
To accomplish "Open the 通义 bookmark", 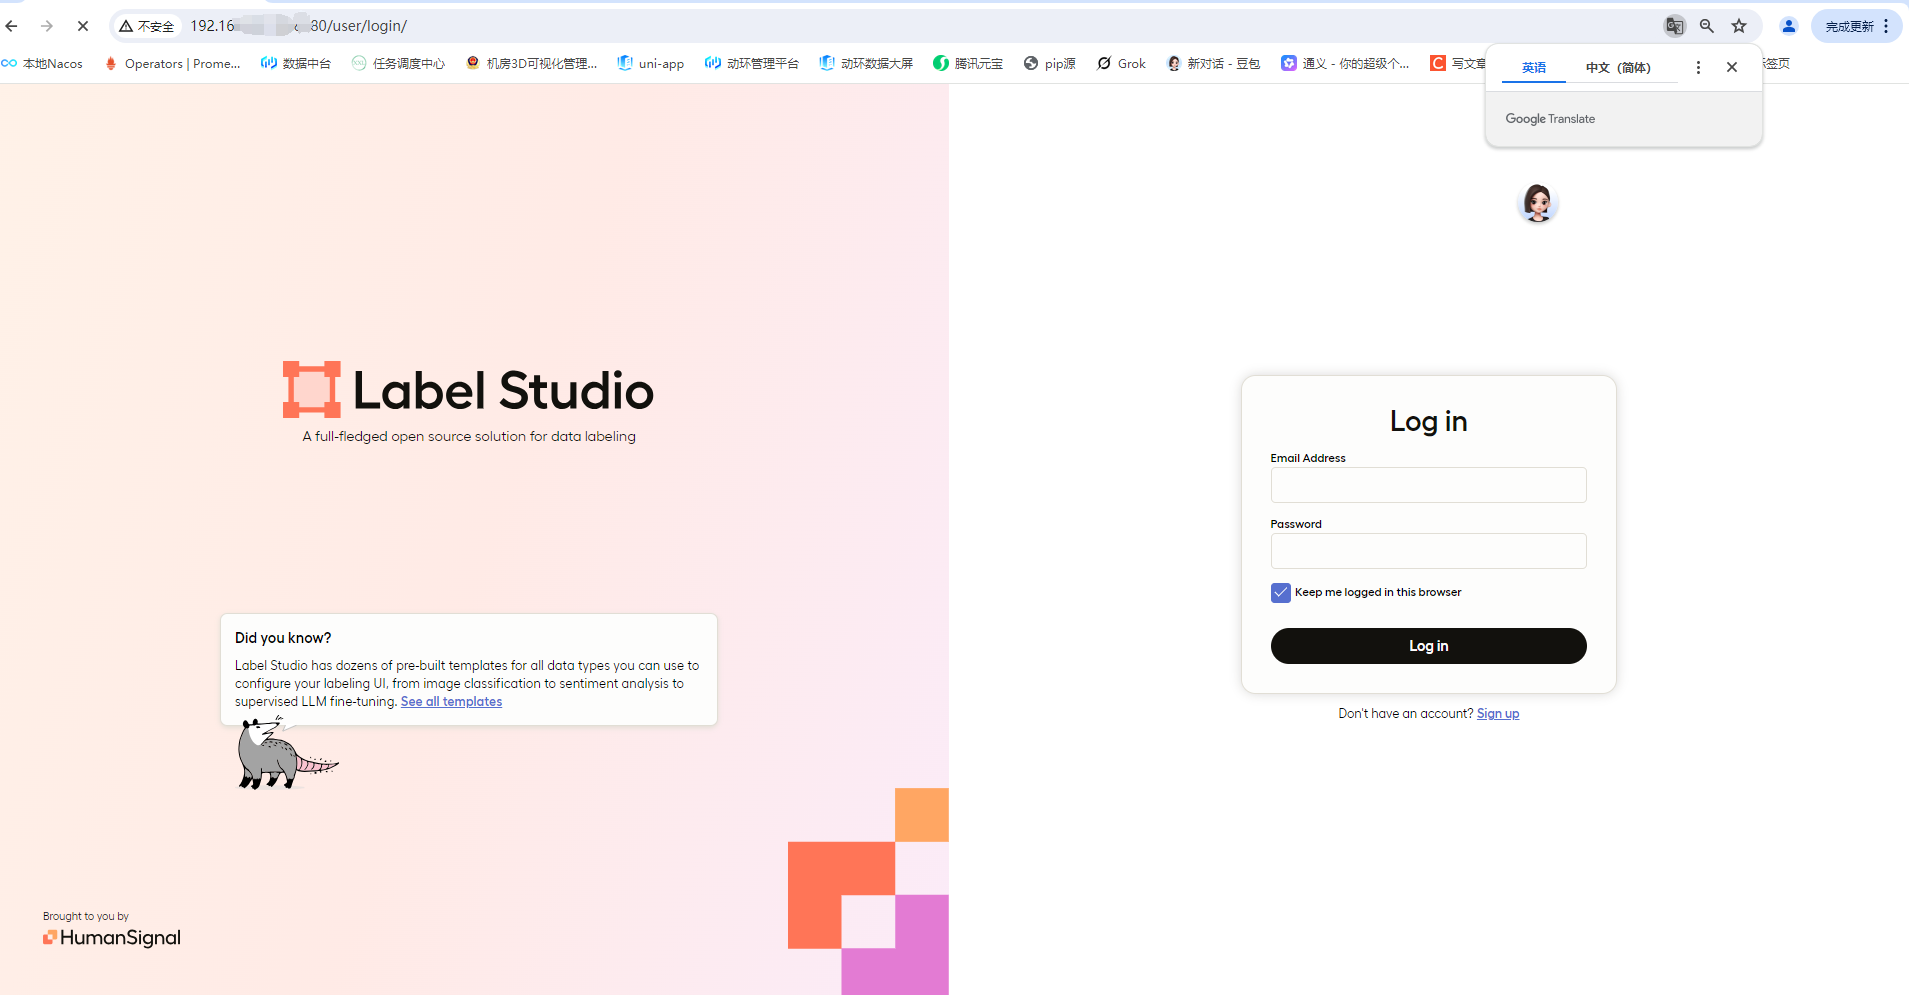I will coord(1345,63).
